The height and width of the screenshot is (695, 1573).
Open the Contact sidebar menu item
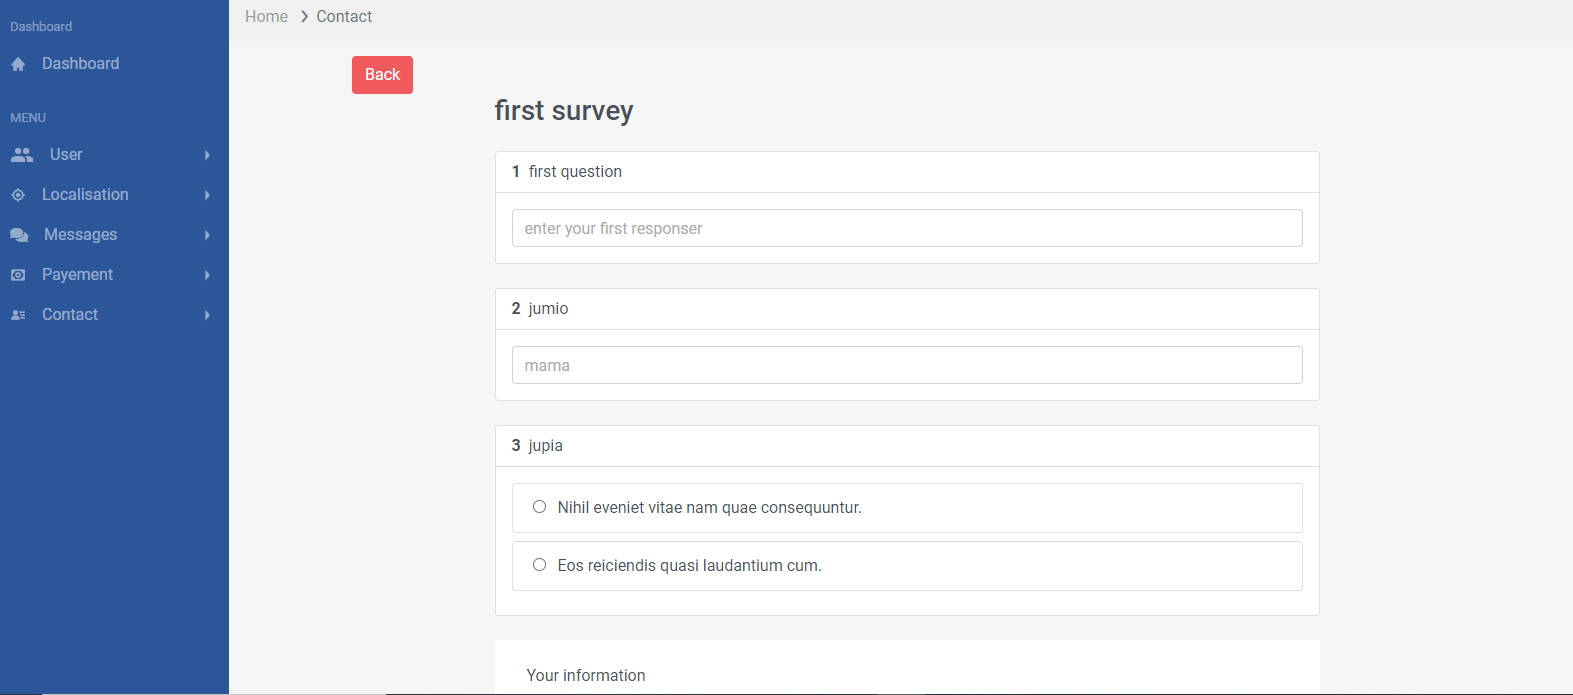click(114, 315)
